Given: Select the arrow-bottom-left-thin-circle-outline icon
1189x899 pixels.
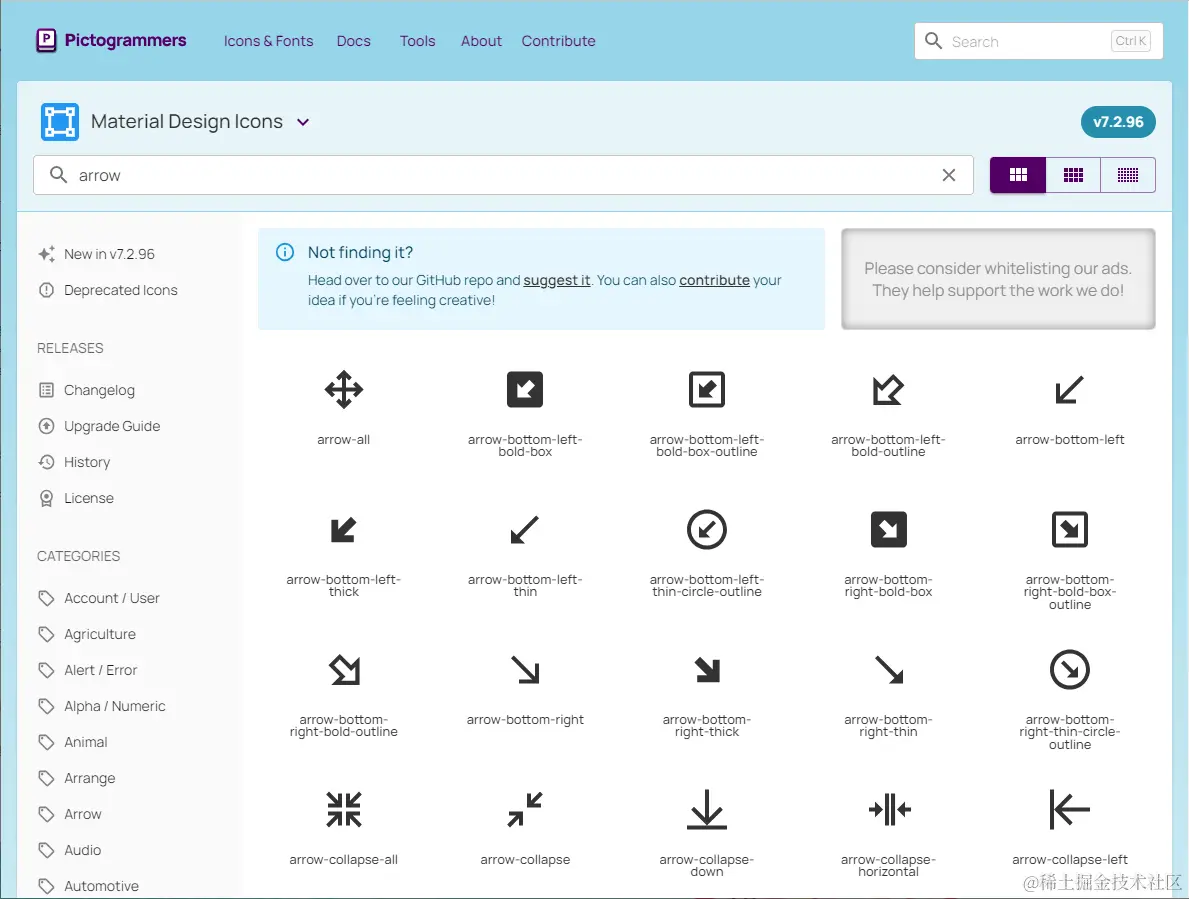Looking at the screenshot, I should [707, 530].
